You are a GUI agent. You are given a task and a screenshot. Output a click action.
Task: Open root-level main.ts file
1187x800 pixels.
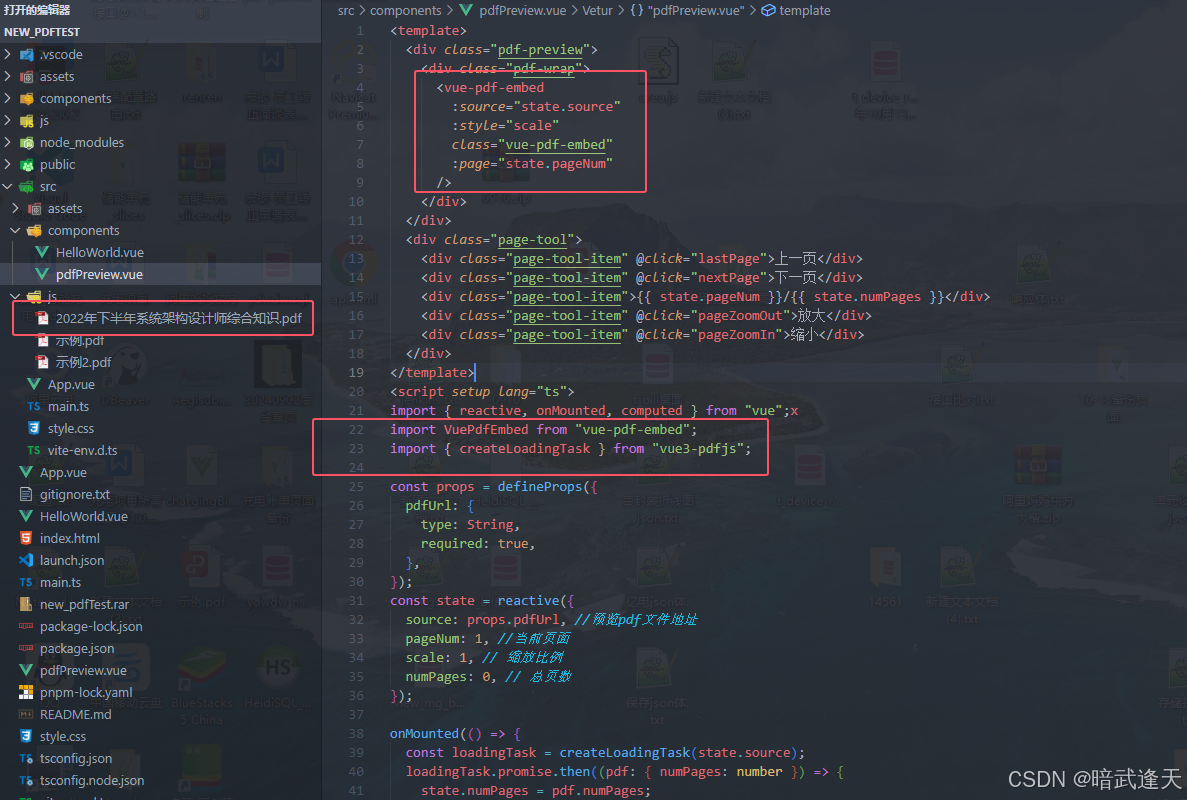(x=60, y=582)
